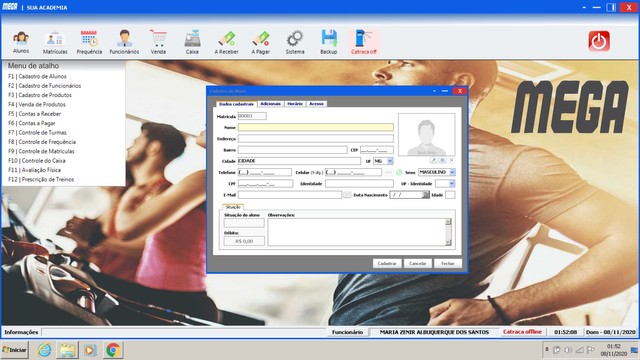Click the action center flag tray icon
Image resolution: width=640 pixels, height=360 pixels.
point(590,350)
